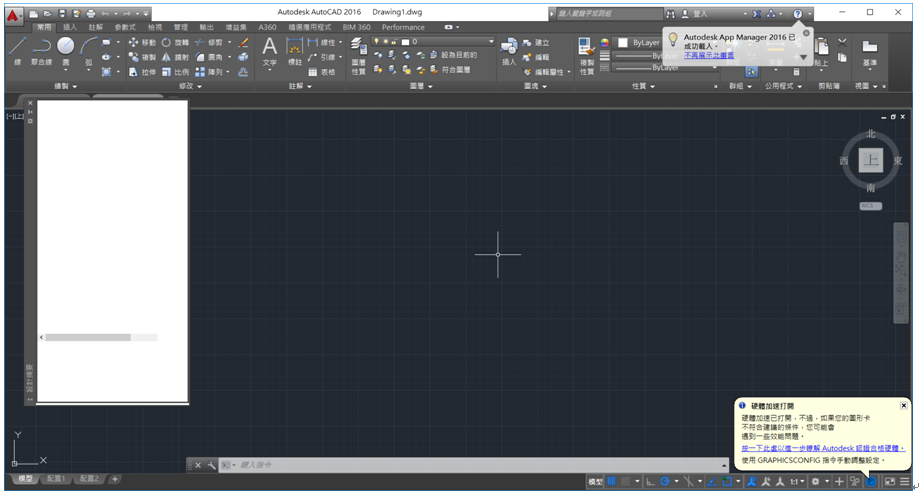Image resolution: width=921 pixels, height=497 pixels.
Task: Open customization menu in status bar
Action: [x=905, y=482]
